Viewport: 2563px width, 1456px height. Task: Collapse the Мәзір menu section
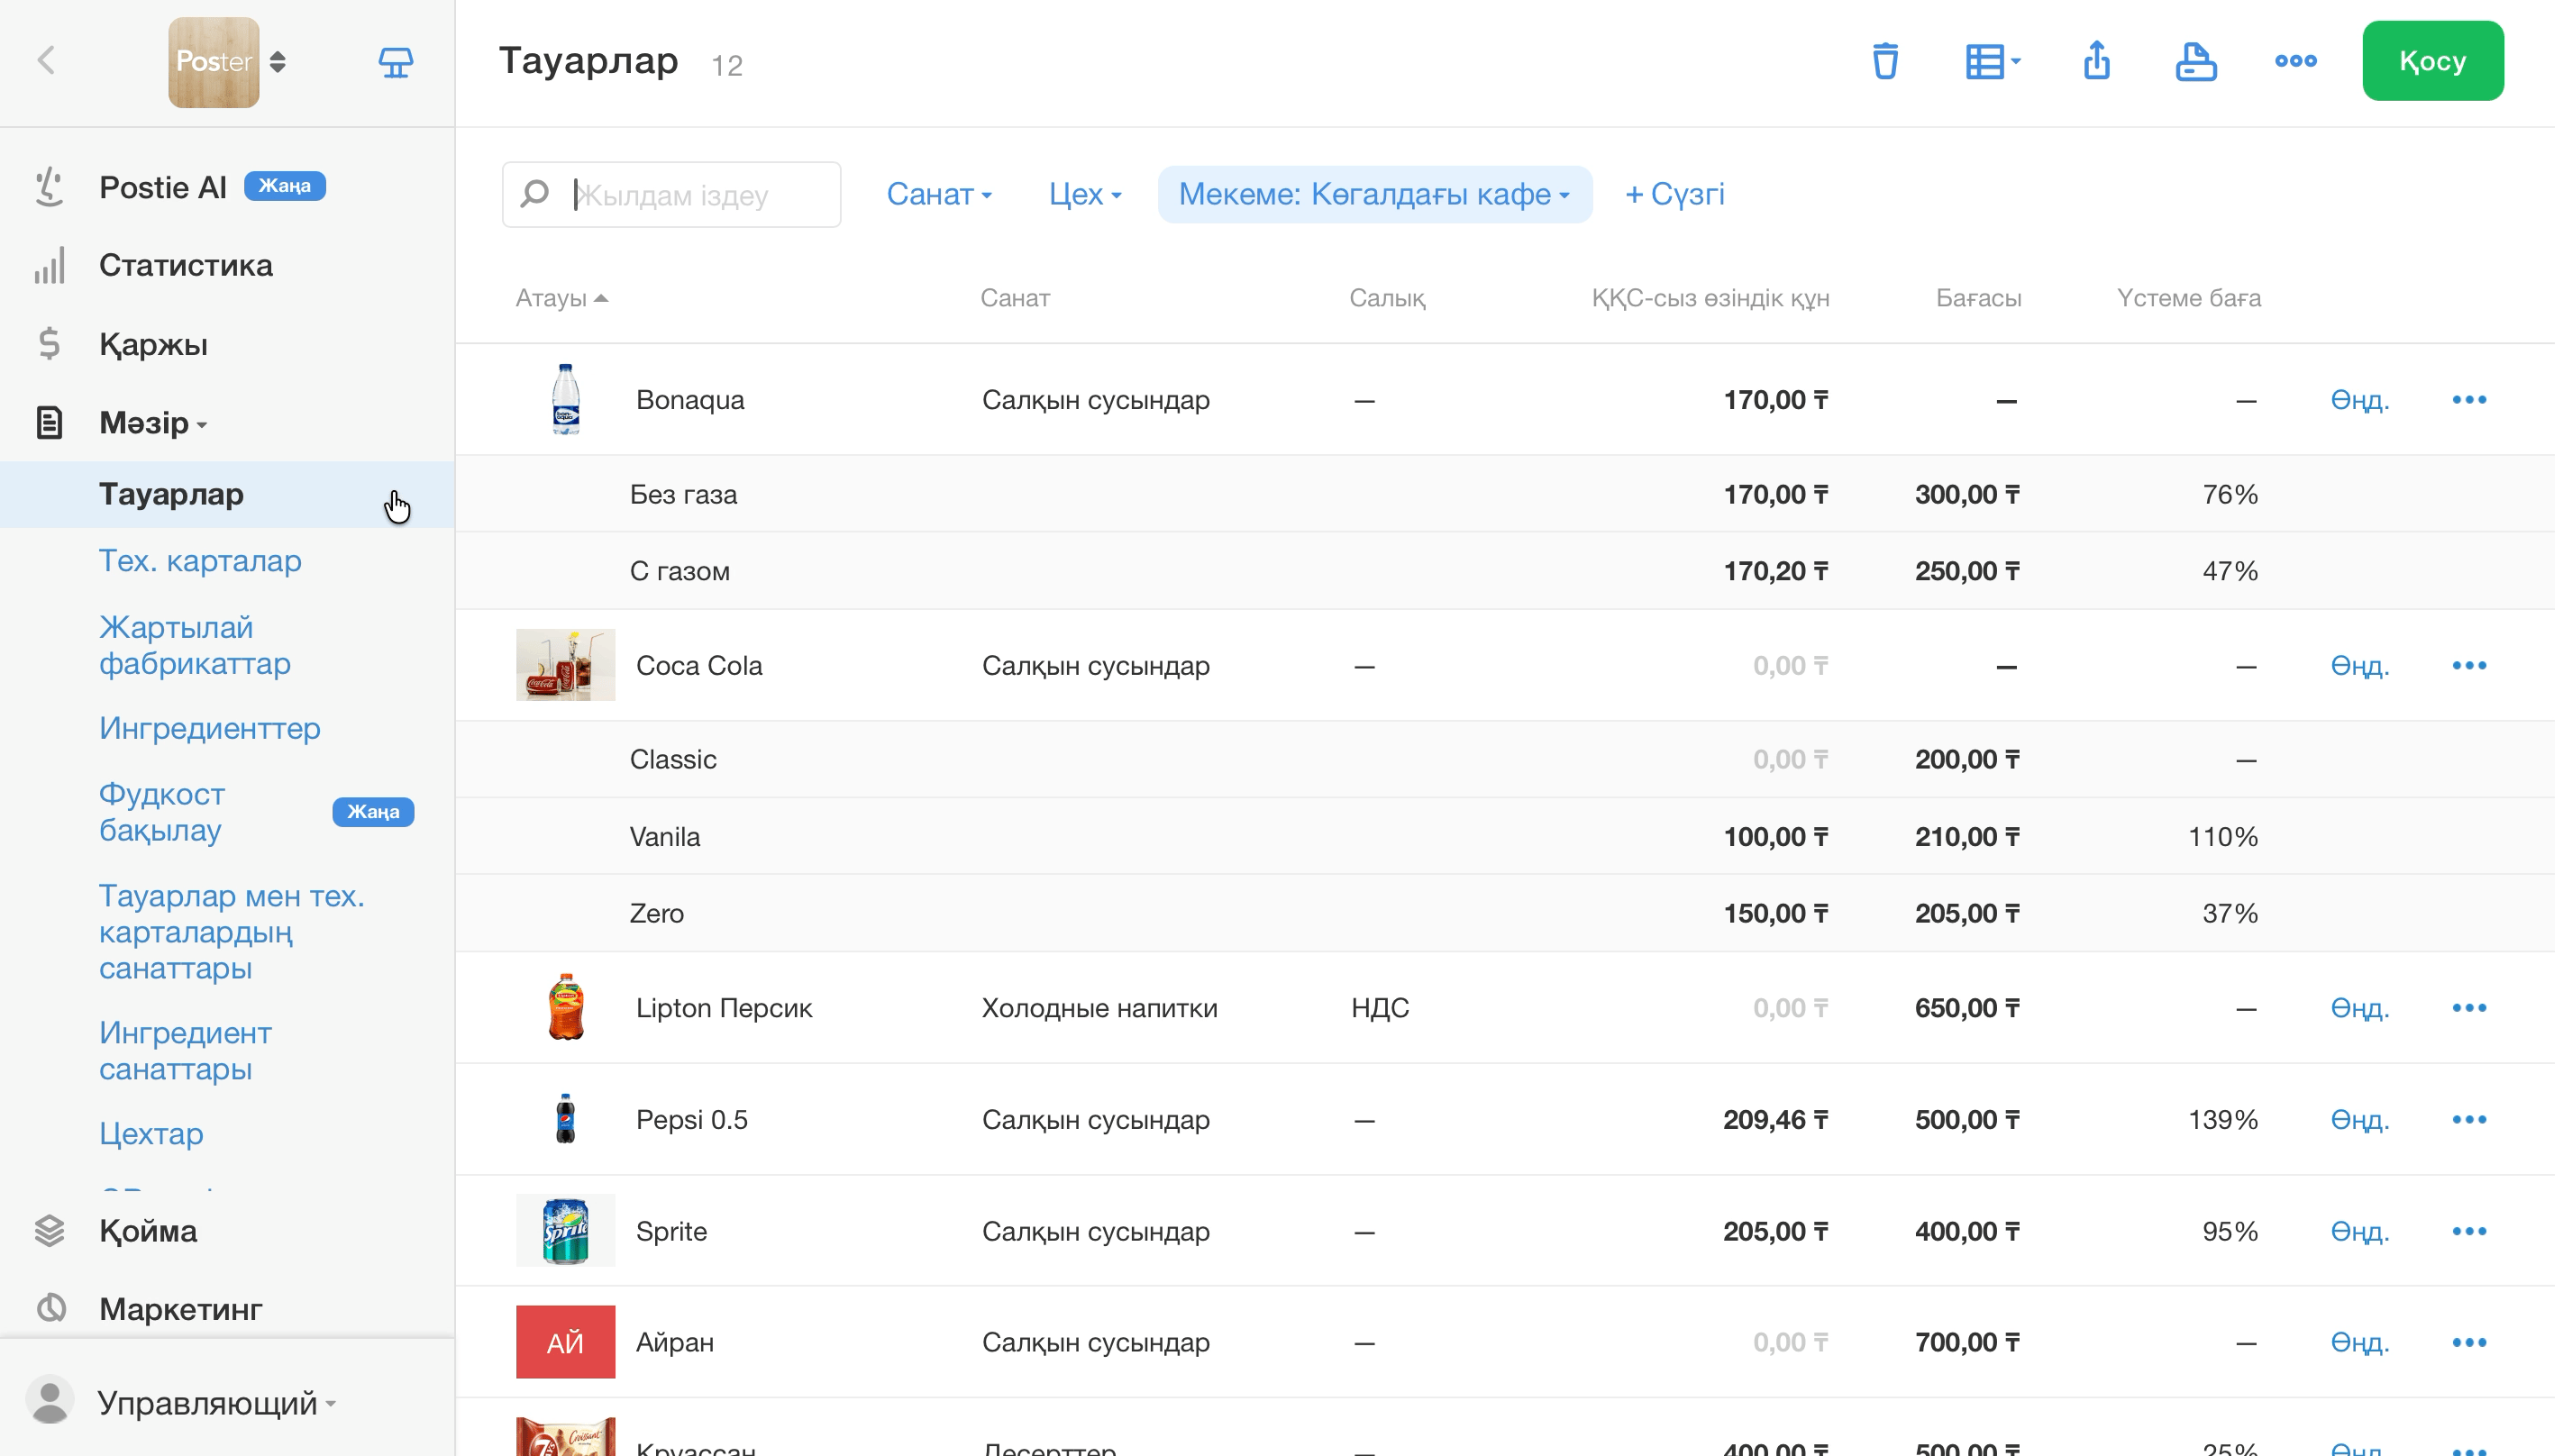pos(153,424)
